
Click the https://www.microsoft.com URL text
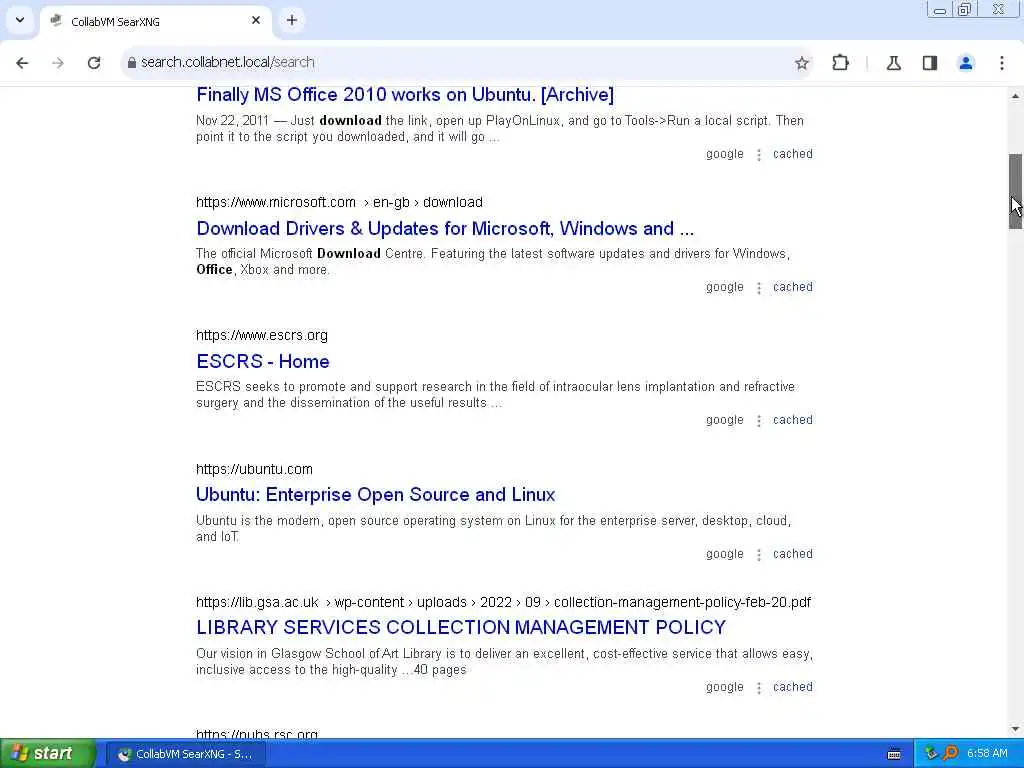(x=276, y=202)
